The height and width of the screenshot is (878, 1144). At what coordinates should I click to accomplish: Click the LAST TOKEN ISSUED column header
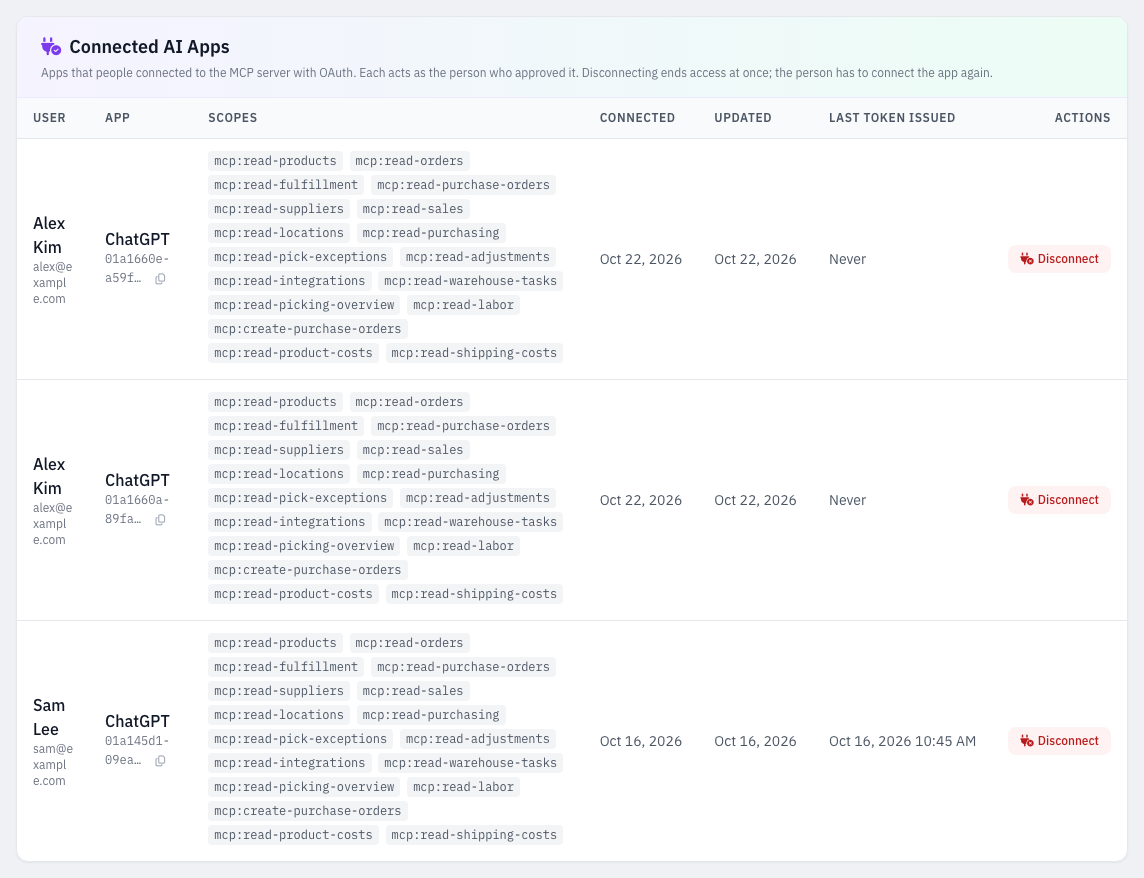tap(892, 118)
